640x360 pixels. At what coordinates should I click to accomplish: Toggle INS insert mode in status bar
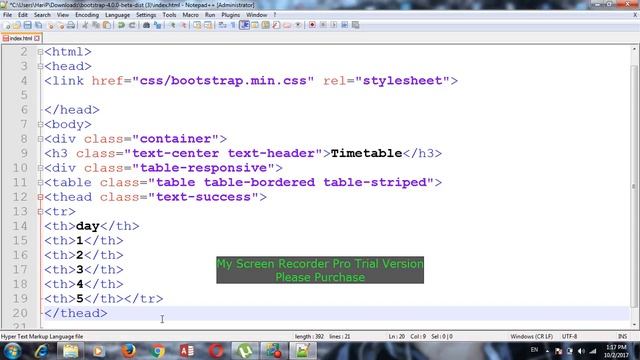pyautogui.click(x=622, y=336)
